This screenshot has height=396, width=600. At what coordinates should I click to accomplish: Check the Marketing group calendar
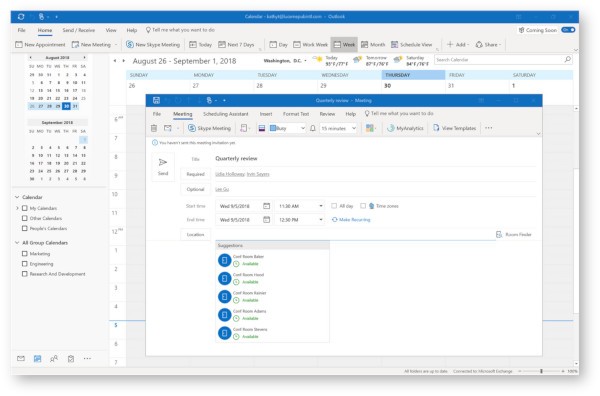[x=25, y=254]
